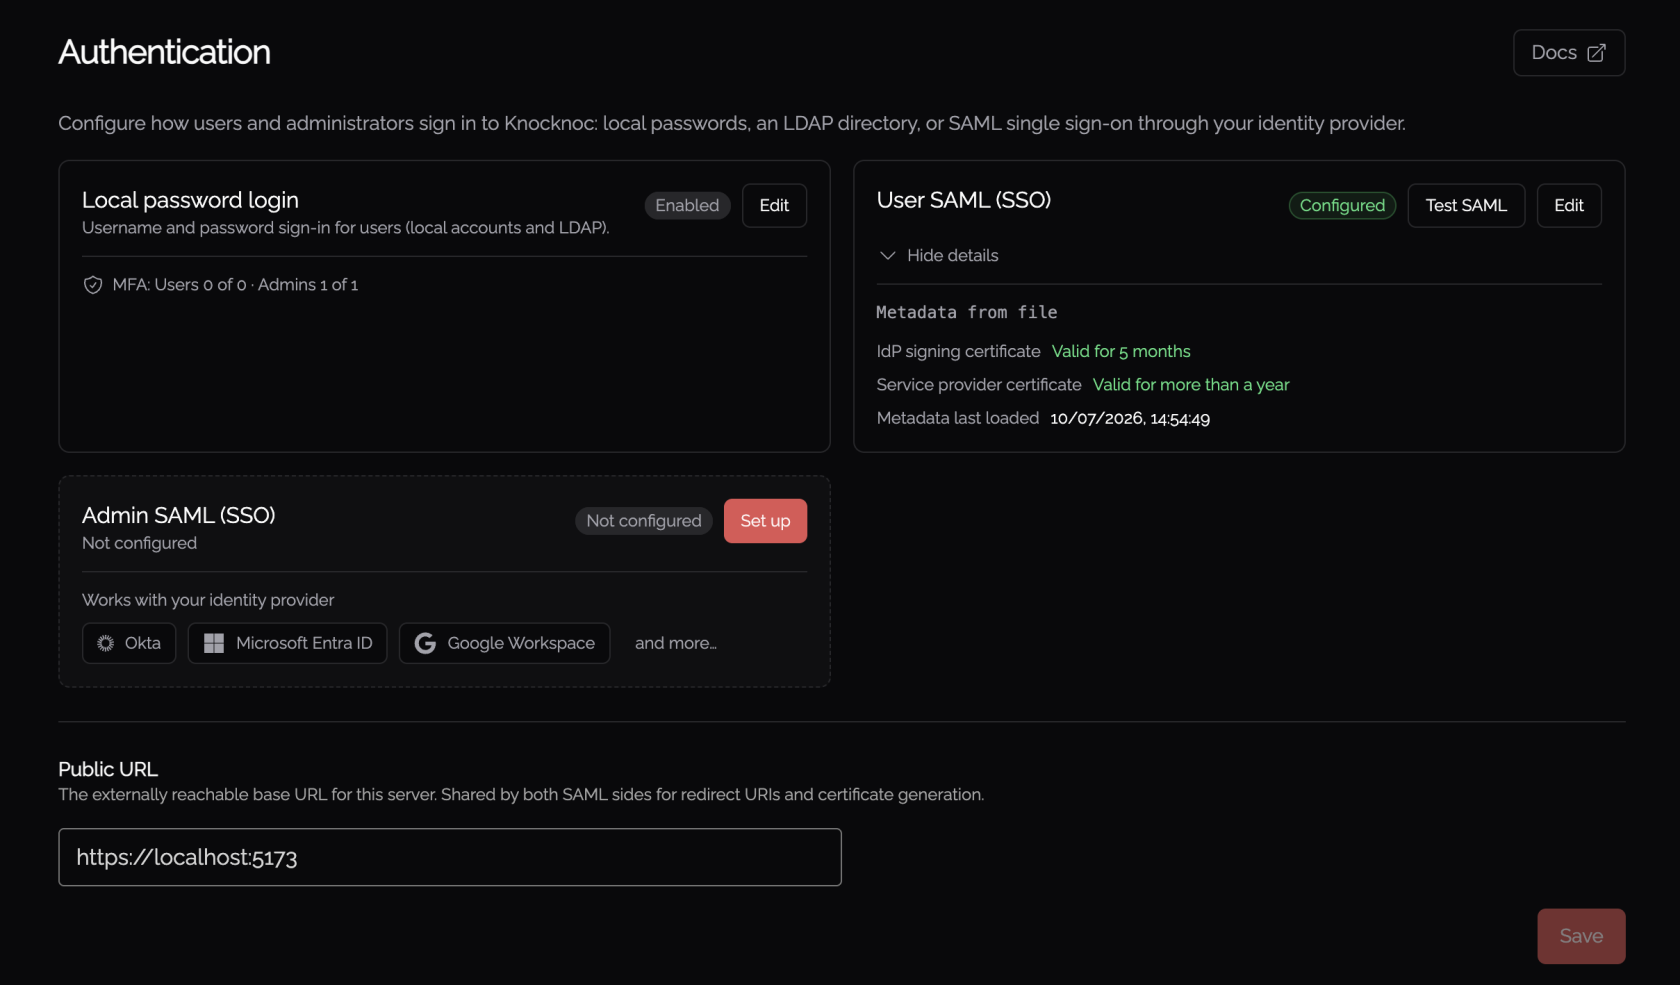Click the Okta provider label
The height and width of the screenshot is (985, 1680).
pyautogui.click(x=143, y=643)
